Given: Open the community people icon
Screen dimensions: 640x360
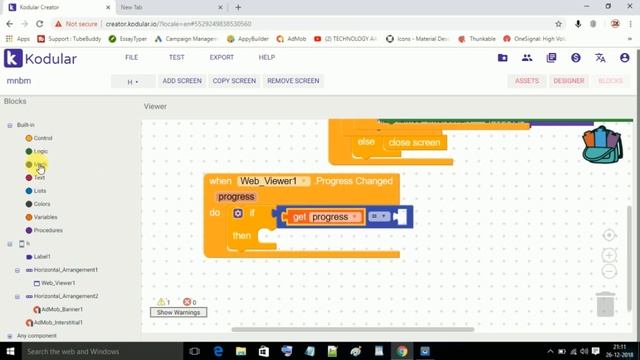Looking at the screenshot, I should (x=527, y=58).
